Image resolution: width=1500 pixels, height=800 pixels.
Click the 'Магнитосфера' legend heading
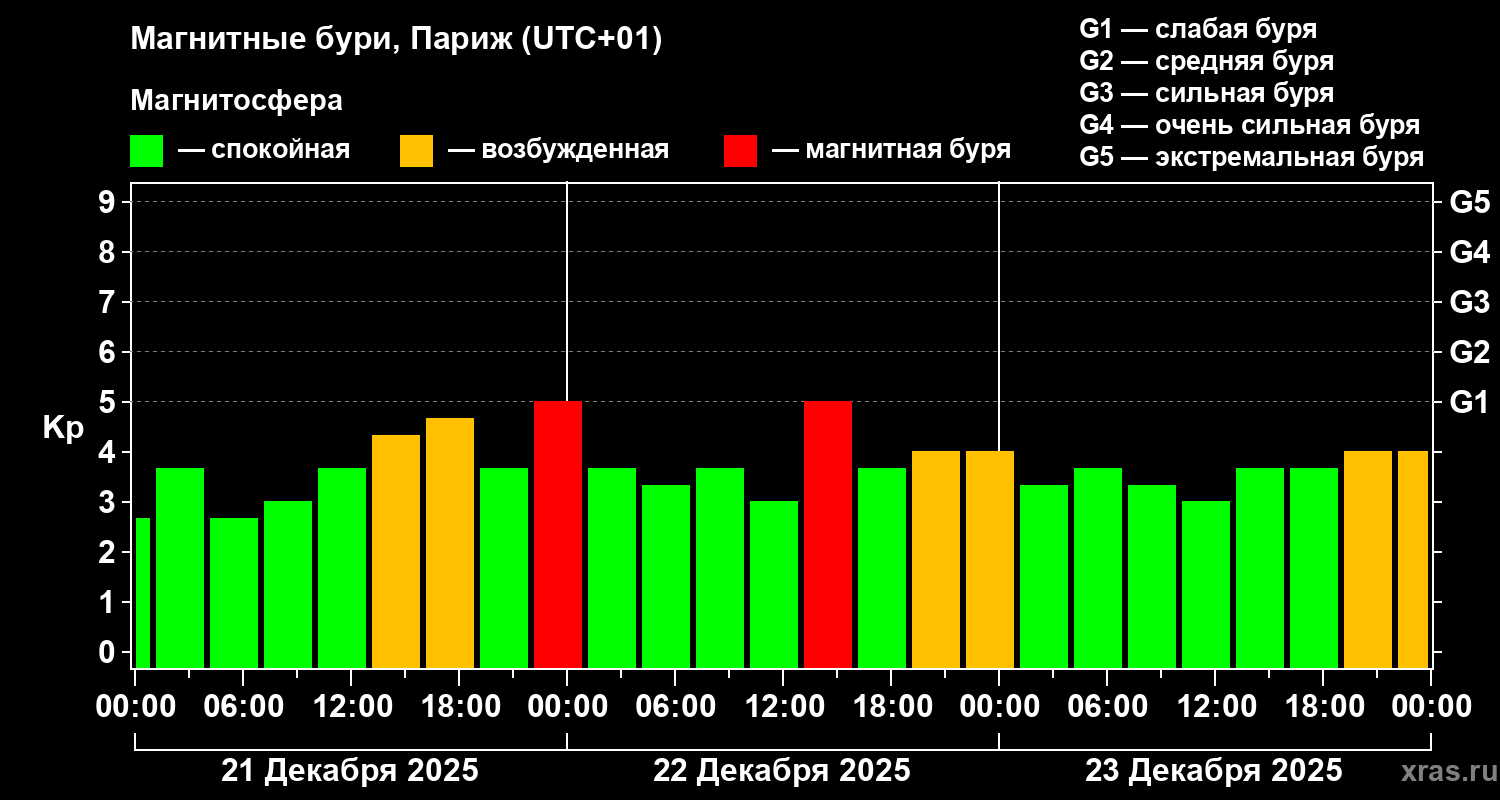pyautogui.click(x=237, y=101)
